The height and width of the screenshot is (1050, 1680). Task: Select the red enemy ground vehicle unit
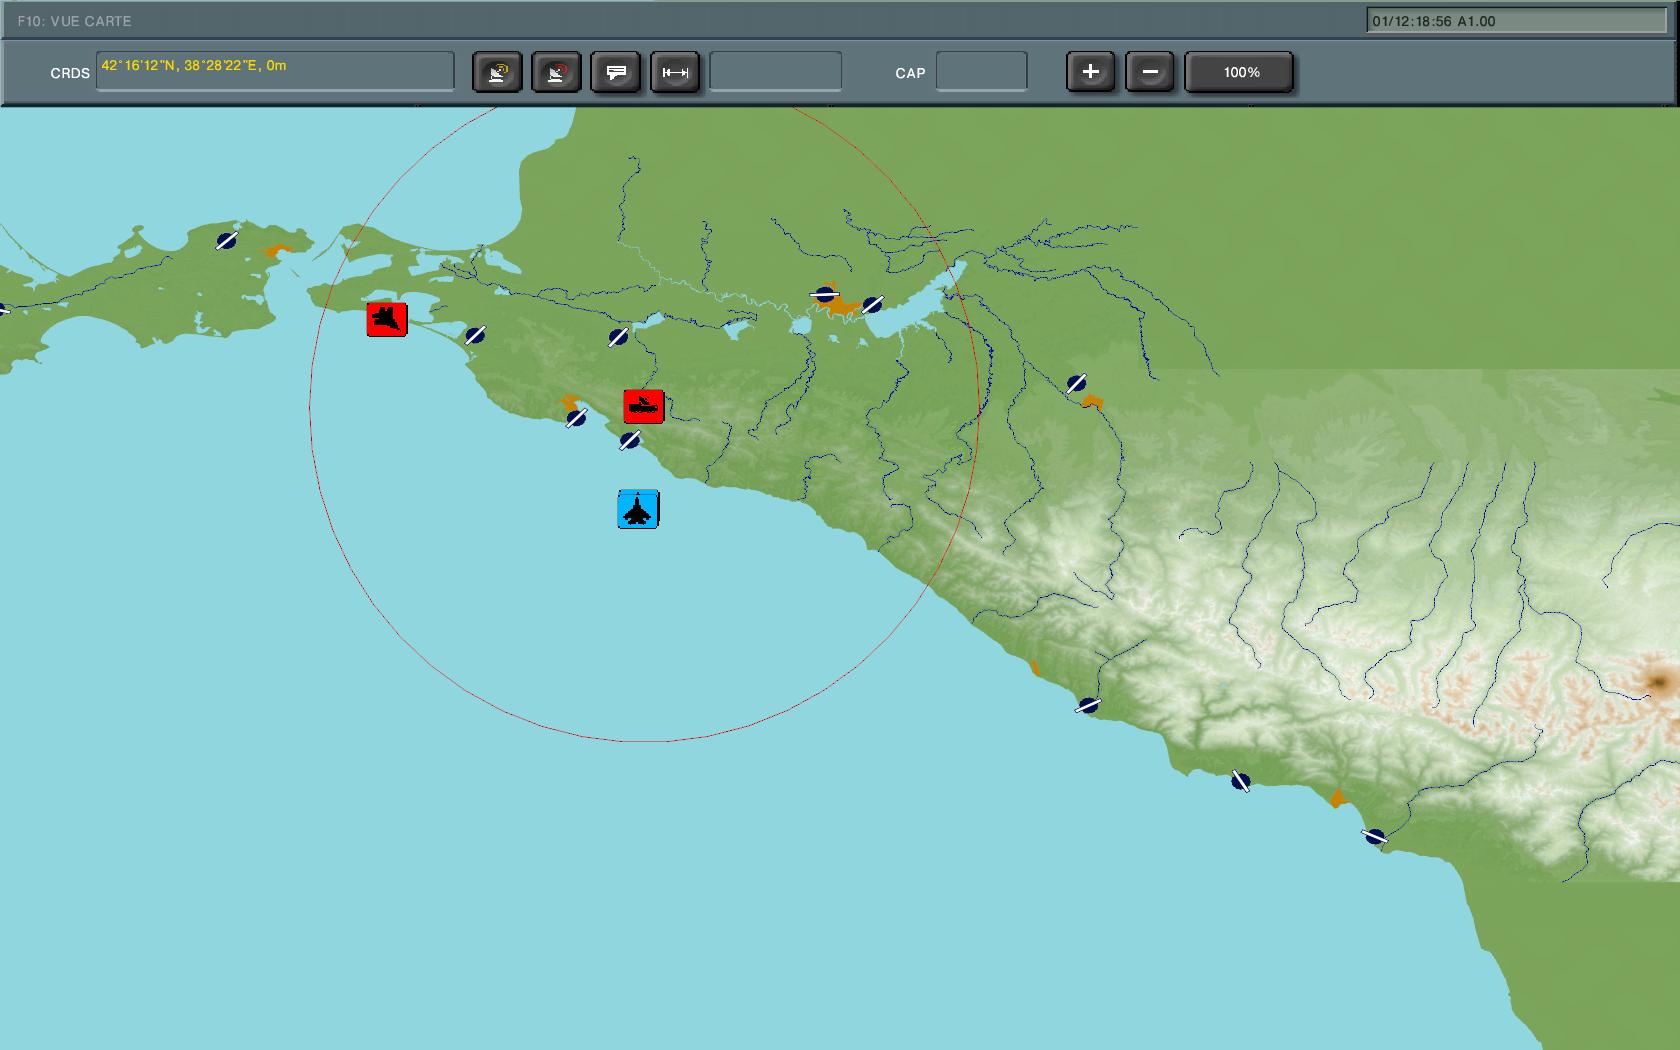point(644,407)
